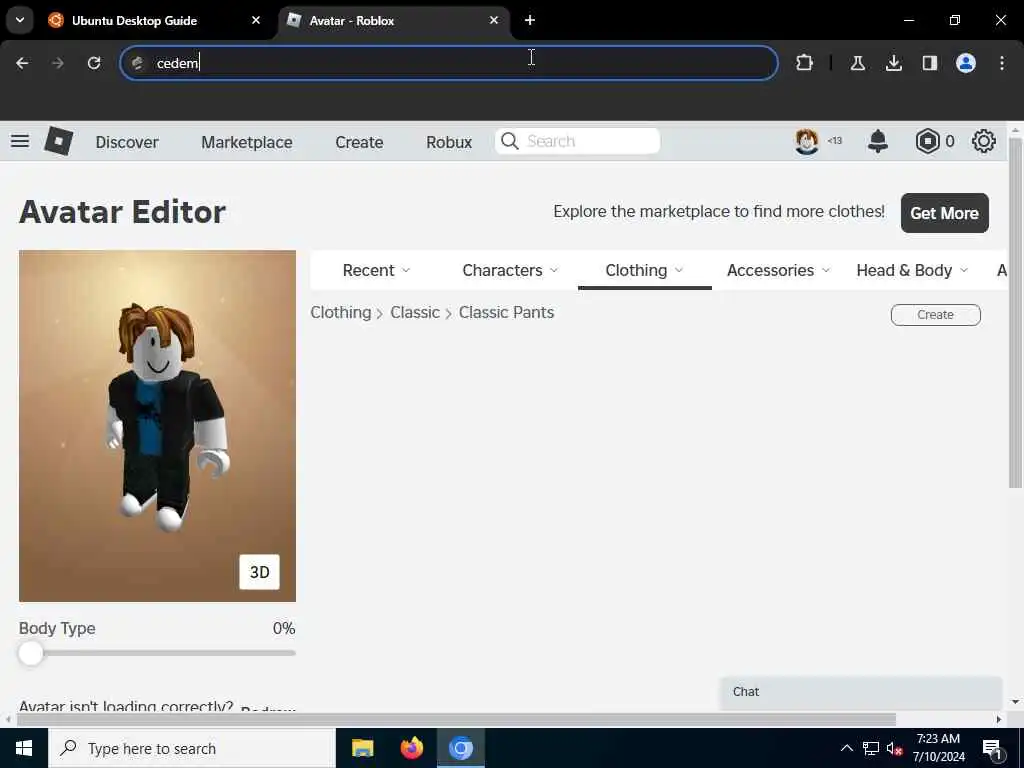Click the vertical page scrollbar
This screenshot has height=768, width=1024.
(1015, 313)
